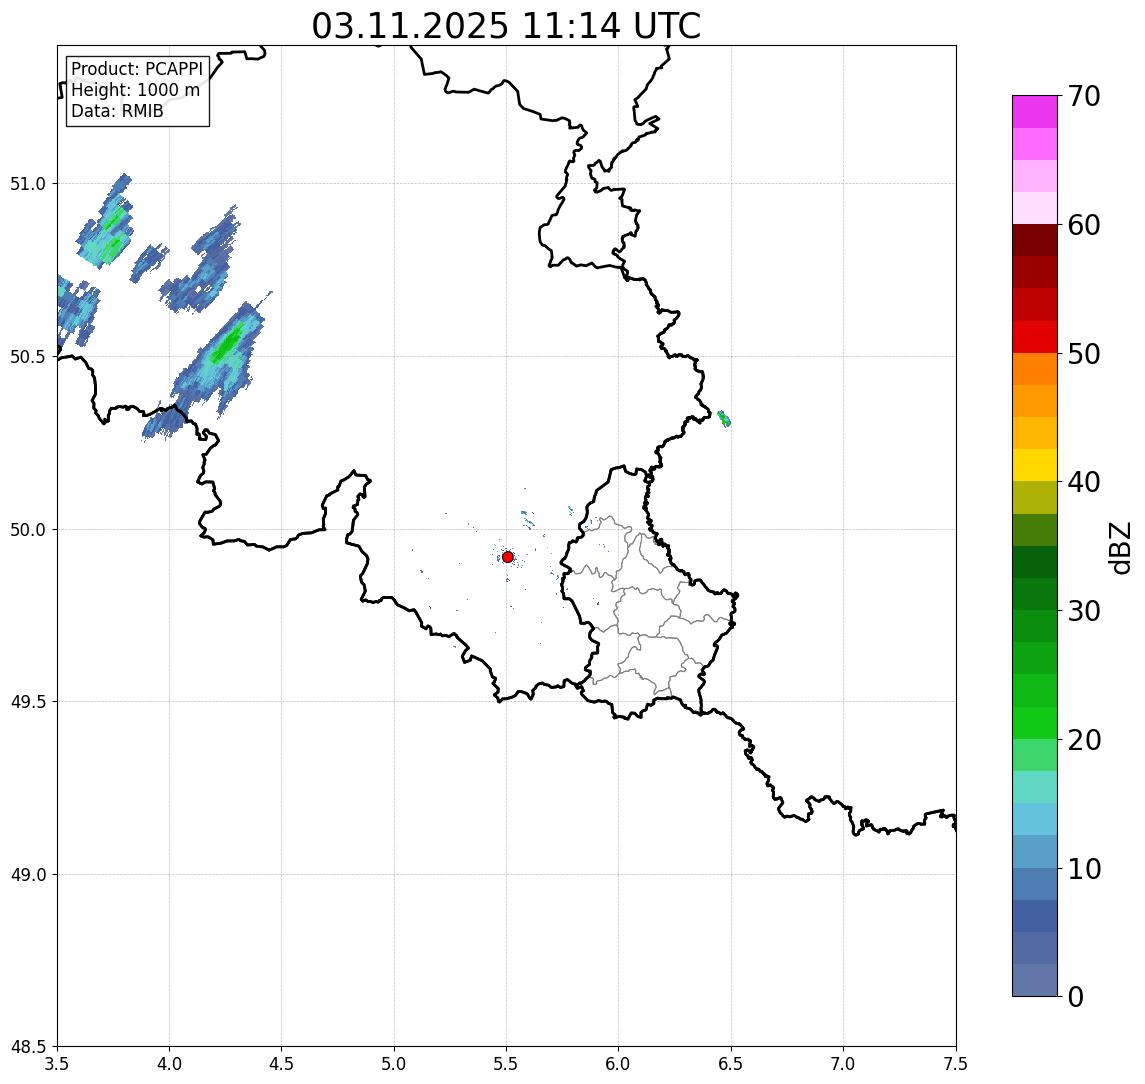Click the colorbar tick label 70
This screenshot has width=1145, height=1084.
click(x=1084, y=96)
